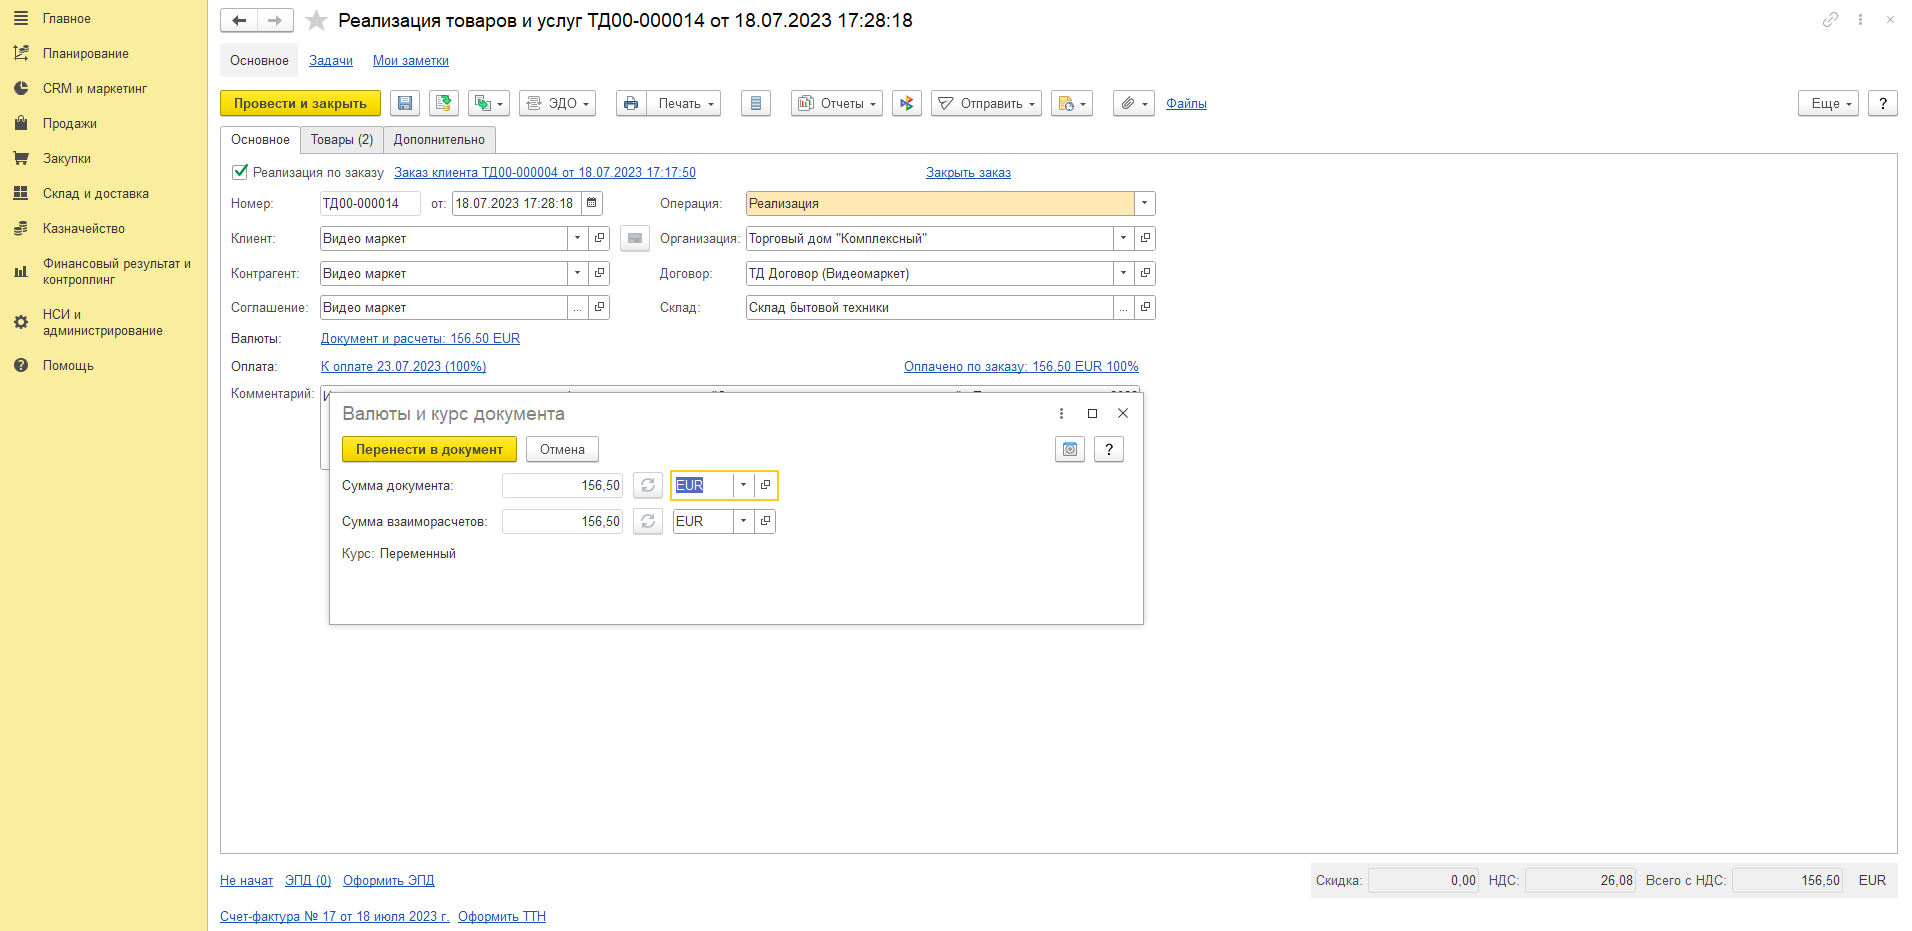Open the EUR document currency record
The height and width of the screenshot is (931, 1912).
[765, 485]
